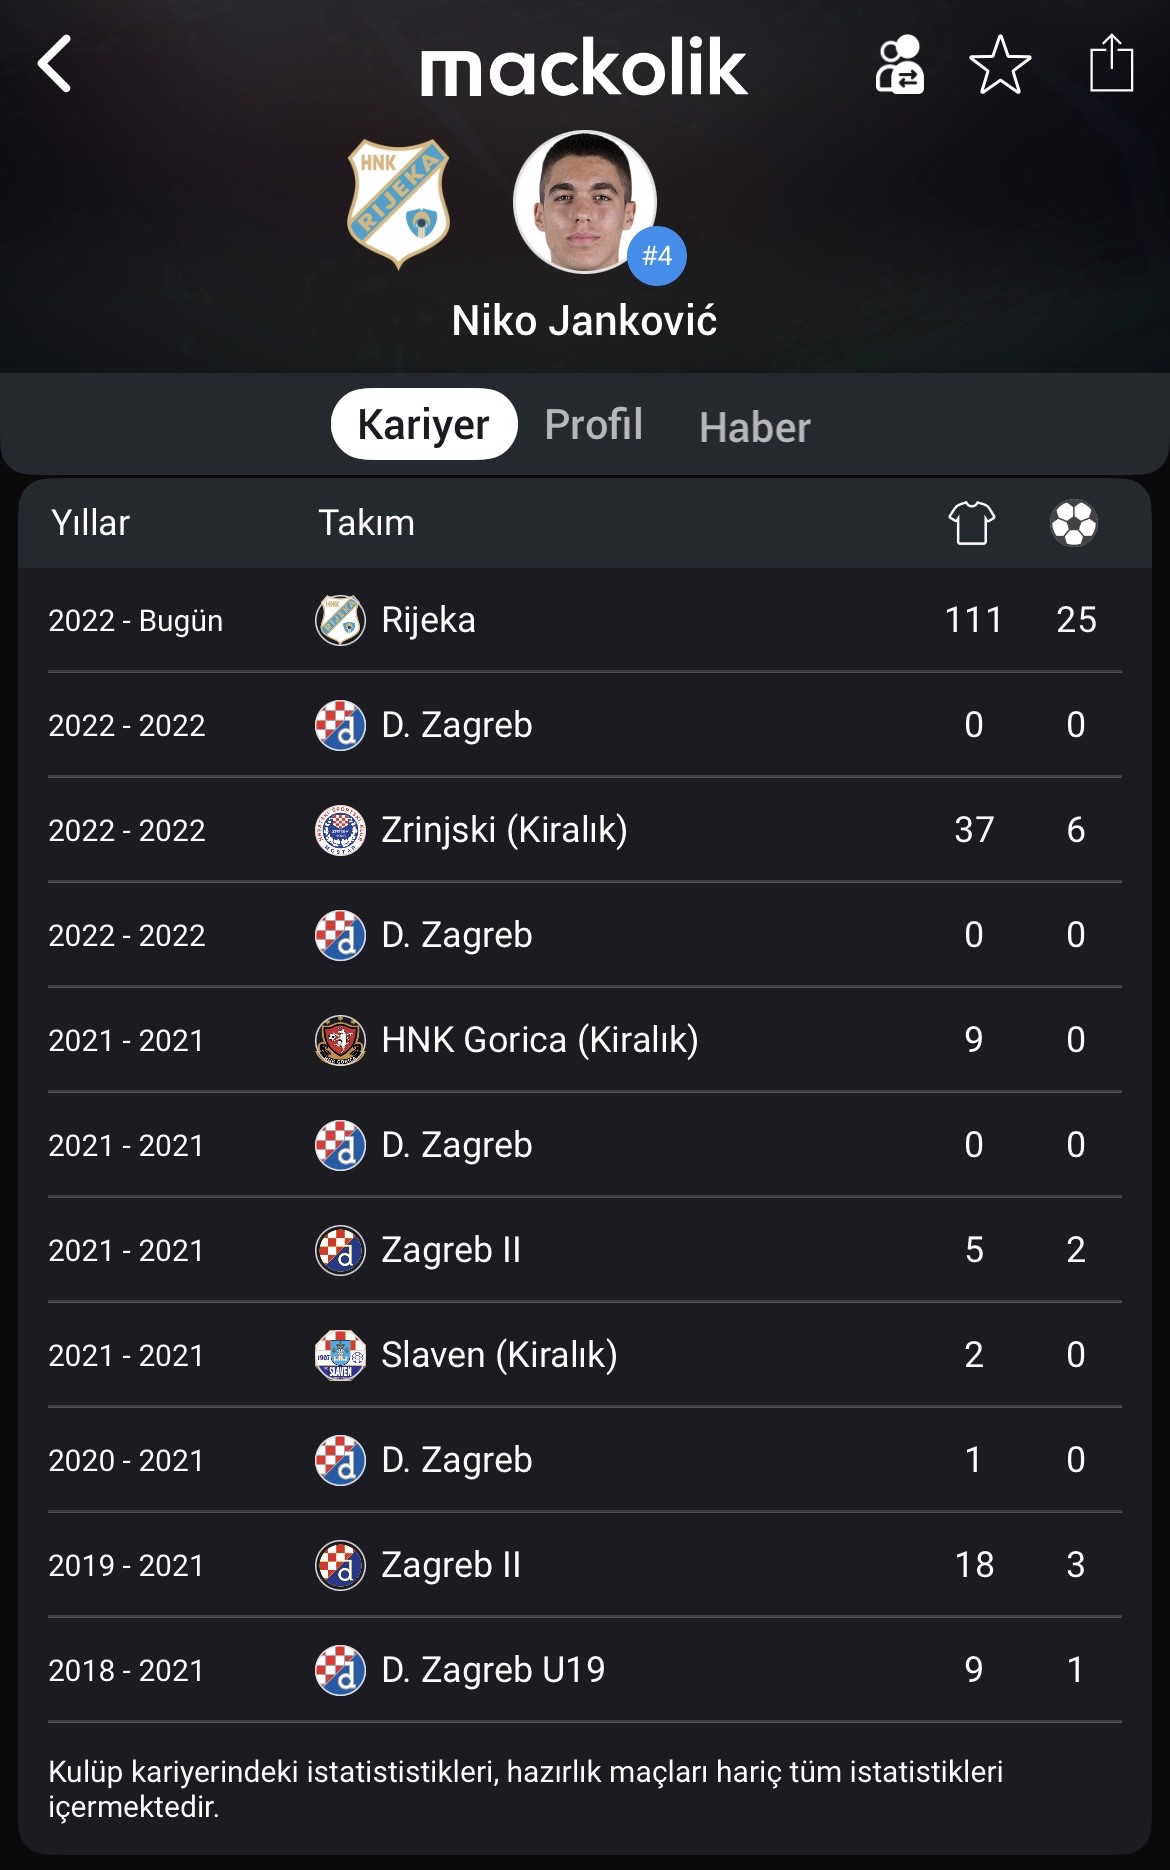Open the player comparison icon
The width and height of the screenshot is (1170, 1870).
tap(899, 65)
